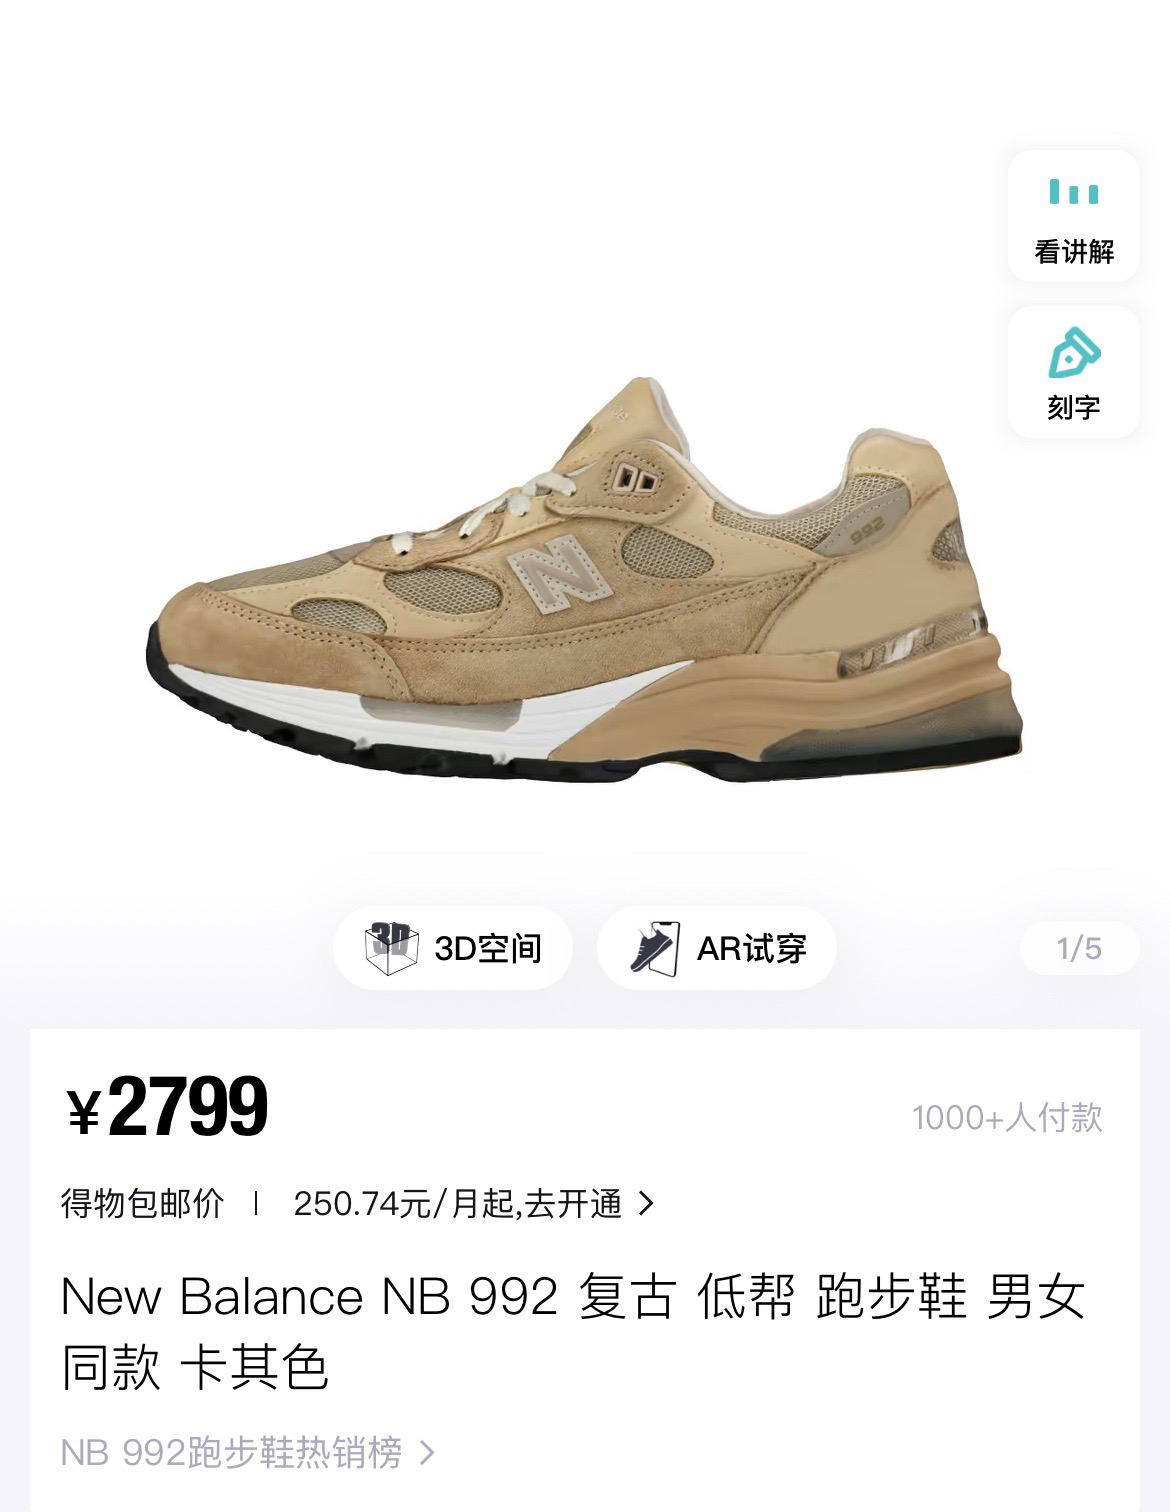
Task: Tap the AR shoe try-on icon
Action: (x=655, y=948)
